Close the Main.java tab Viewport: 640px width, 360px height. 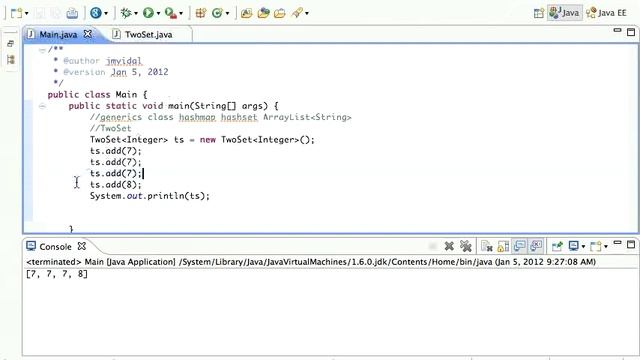pos(88,34)
